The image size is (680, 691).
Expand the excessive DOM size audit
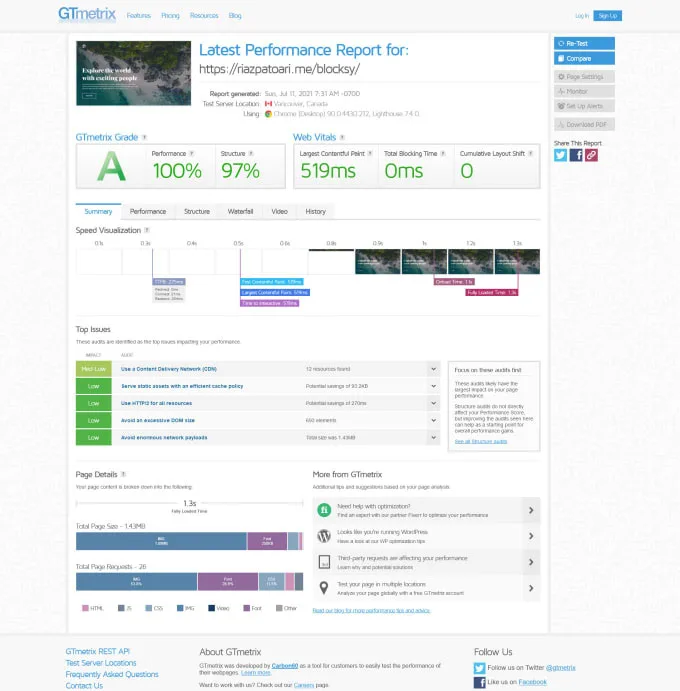434,420
